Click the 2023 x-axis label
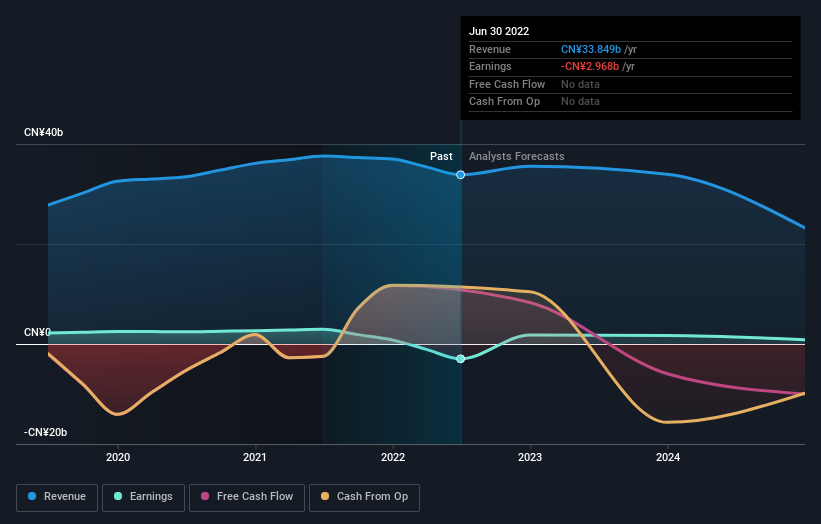821x524 pixels. [530, 457]
